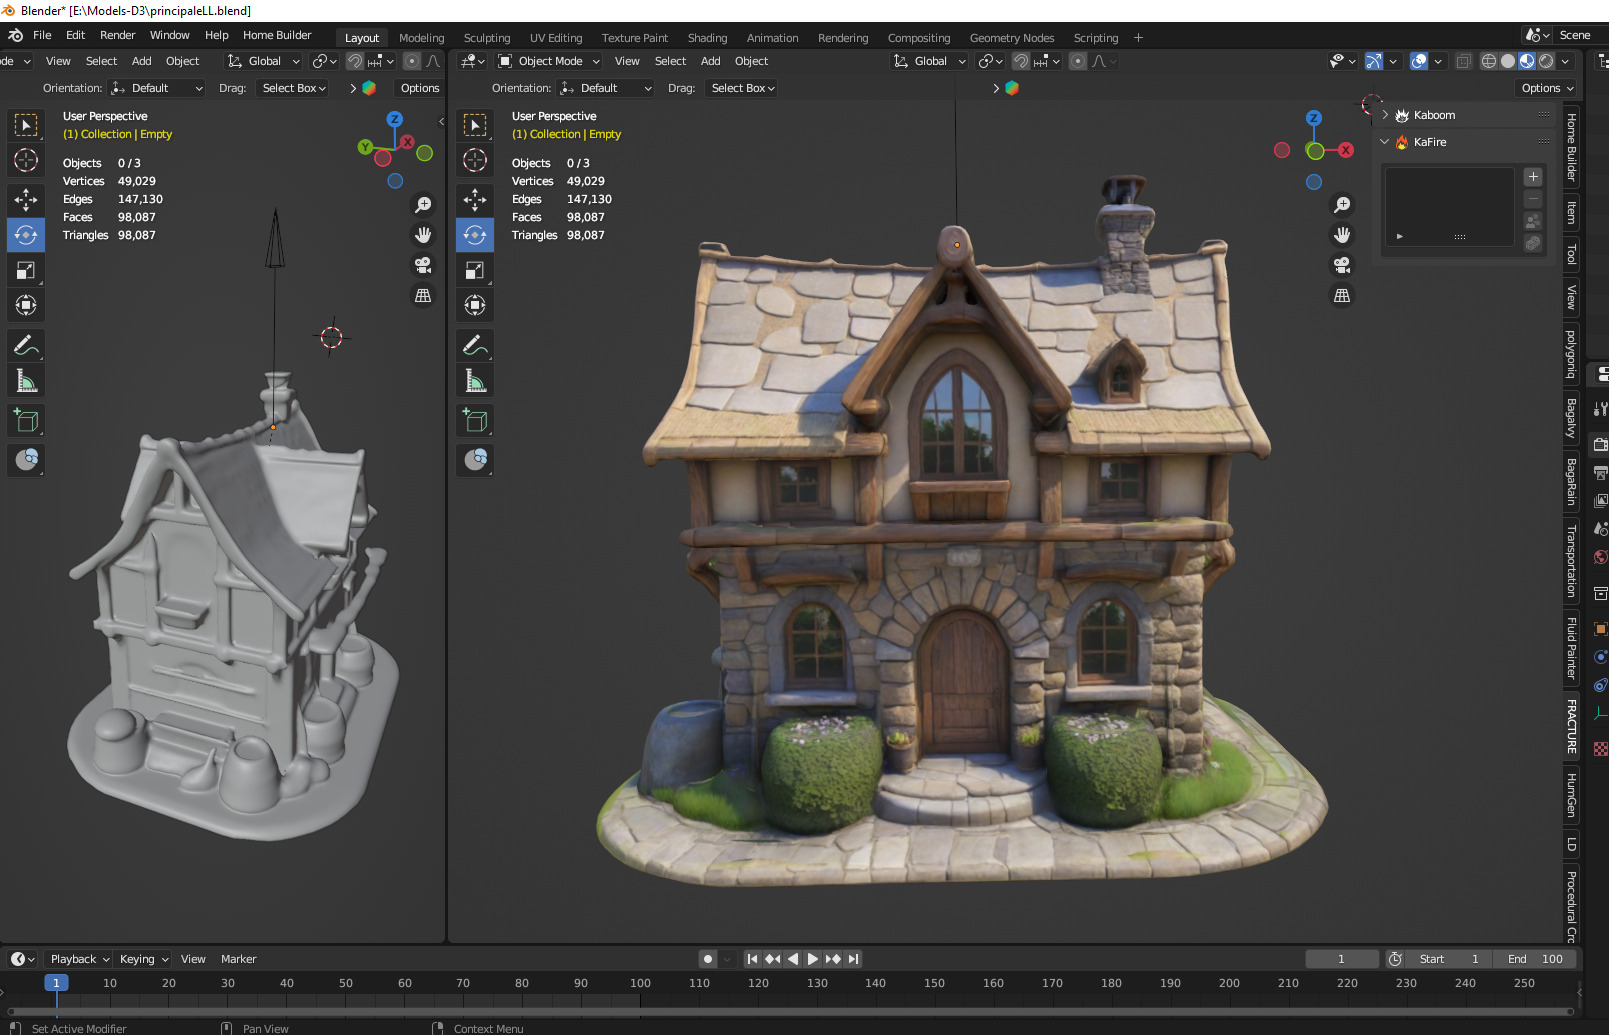Image resolution: width=1609 pixels, height=1035 pixels.
Task: Click pan hand icon in right viewport
Action: 1342,235
